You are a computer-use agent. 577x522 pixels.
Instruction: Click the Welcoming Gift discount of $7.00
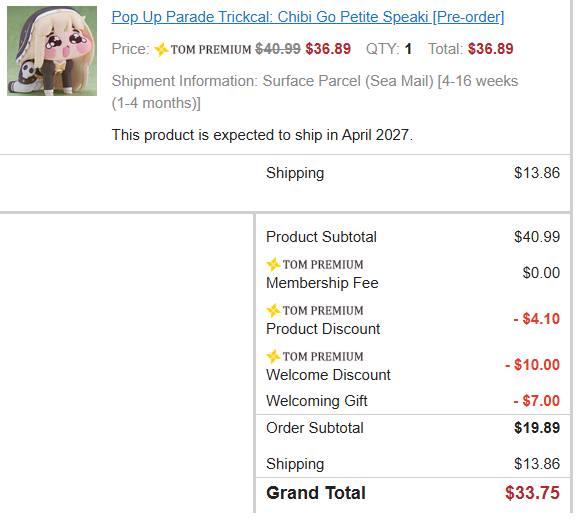click(x=537, y=401)
